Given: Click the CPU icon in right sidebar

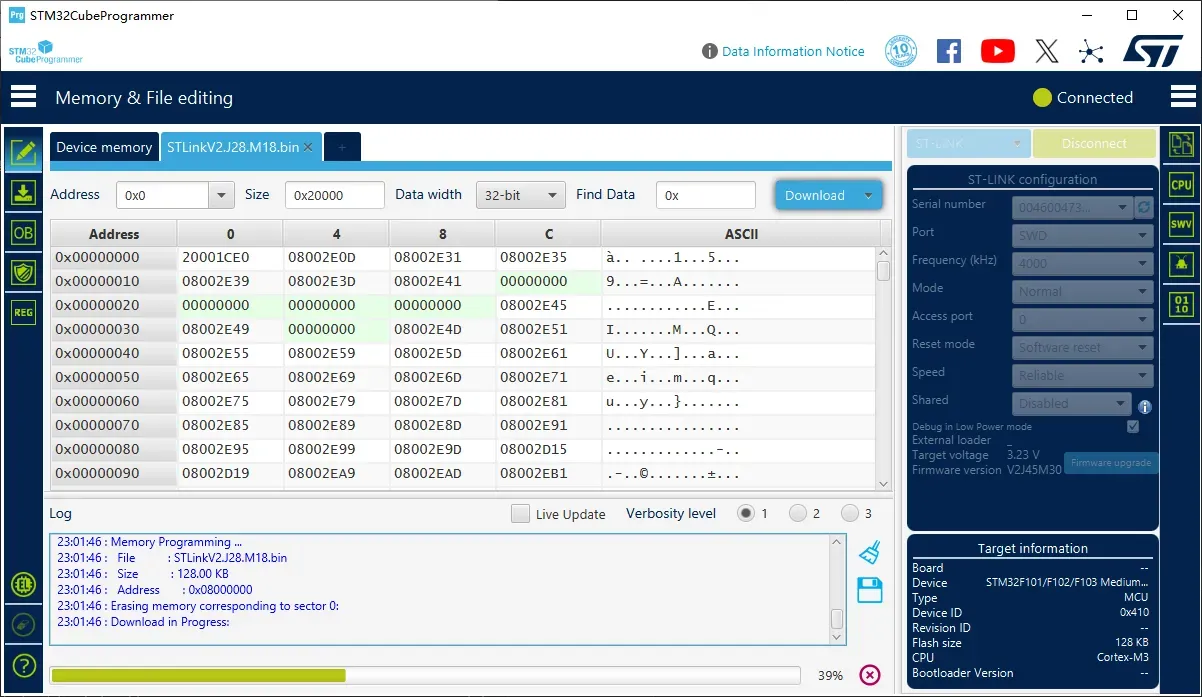Looking at the screenshot, I should tap(1181, 184).
